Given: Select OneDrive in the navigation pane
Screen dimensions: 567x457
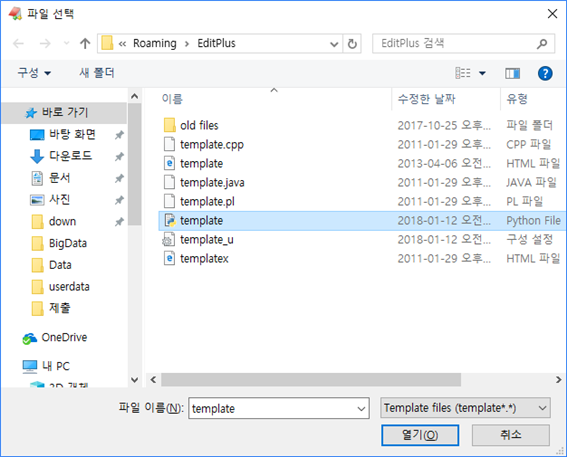Looking at the screenshot, I should click(x=64, y=337).
